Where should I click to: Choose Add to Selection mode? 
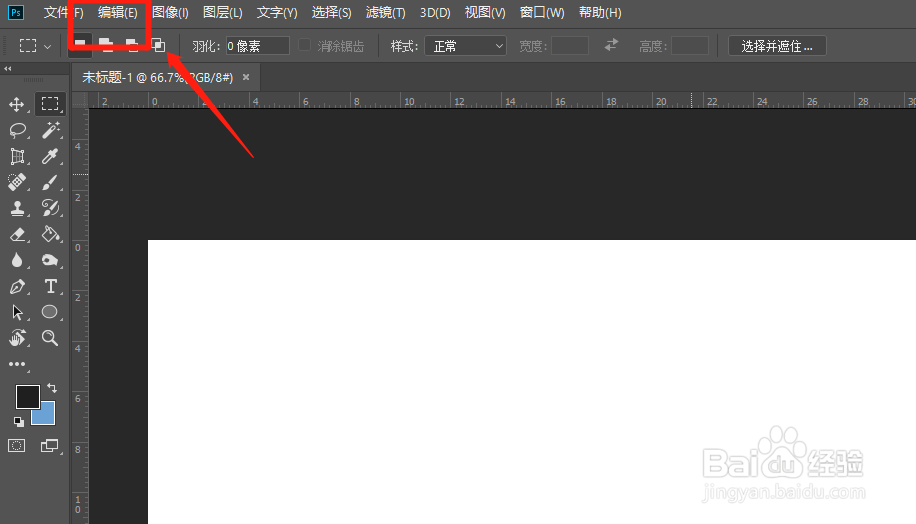click(x=106, y=46)
